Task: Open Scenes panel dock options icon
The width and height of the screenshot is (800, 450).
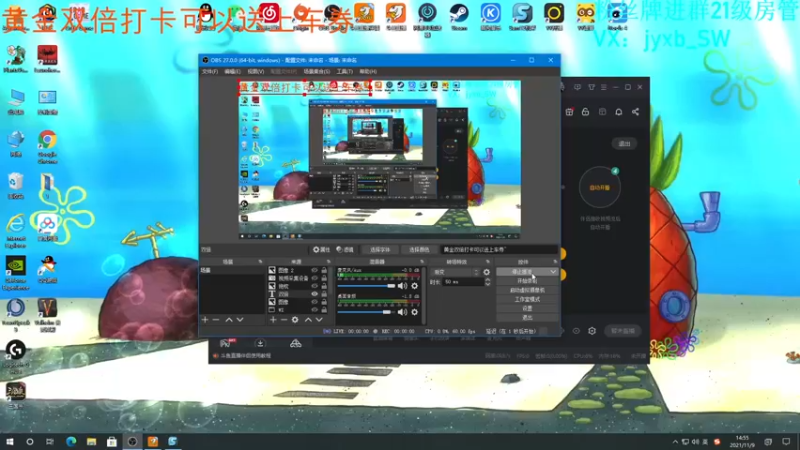Action: click(260, 262)
